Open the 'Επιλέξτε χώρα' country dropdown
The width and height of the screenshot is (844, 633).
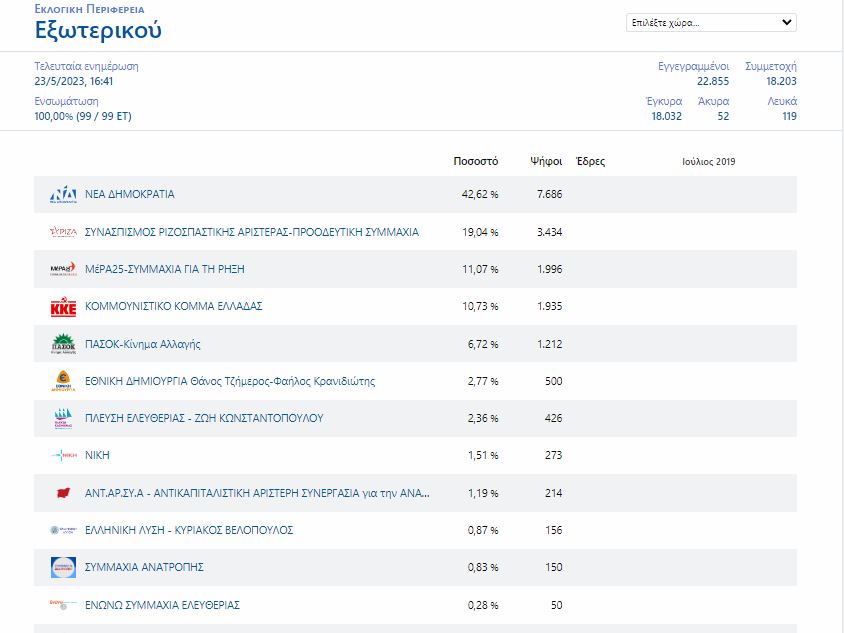(x=711, y=22)
